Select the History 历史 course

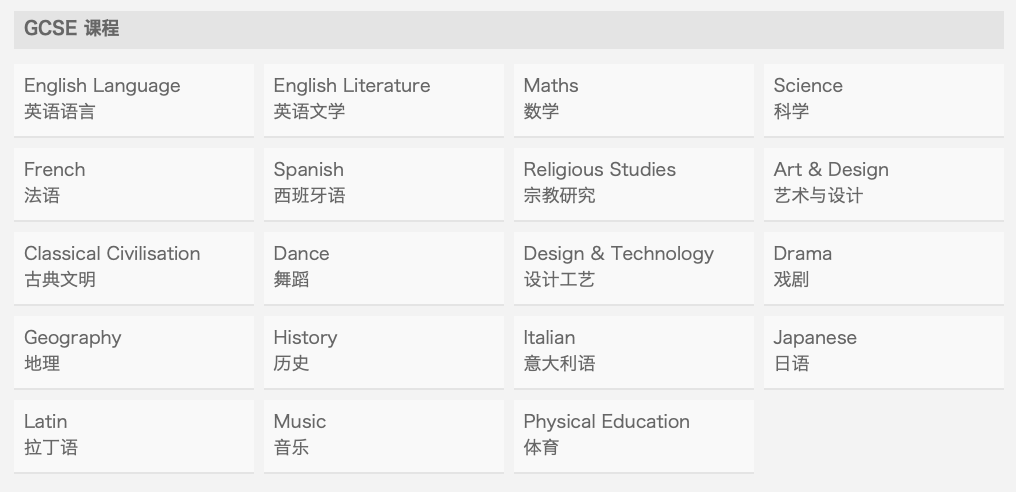tap(384, 352)
